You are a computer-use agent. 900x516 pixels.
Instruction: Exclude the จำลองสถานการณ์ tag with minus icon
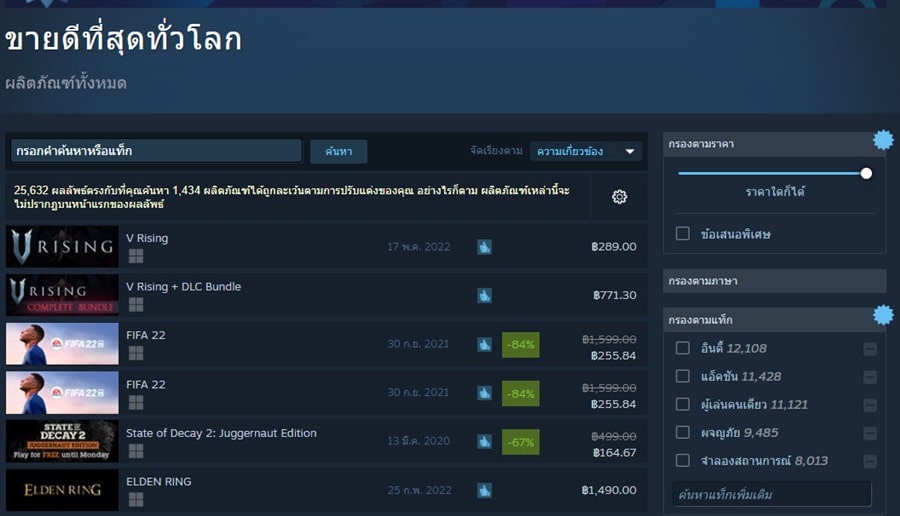tap(870, 461)
